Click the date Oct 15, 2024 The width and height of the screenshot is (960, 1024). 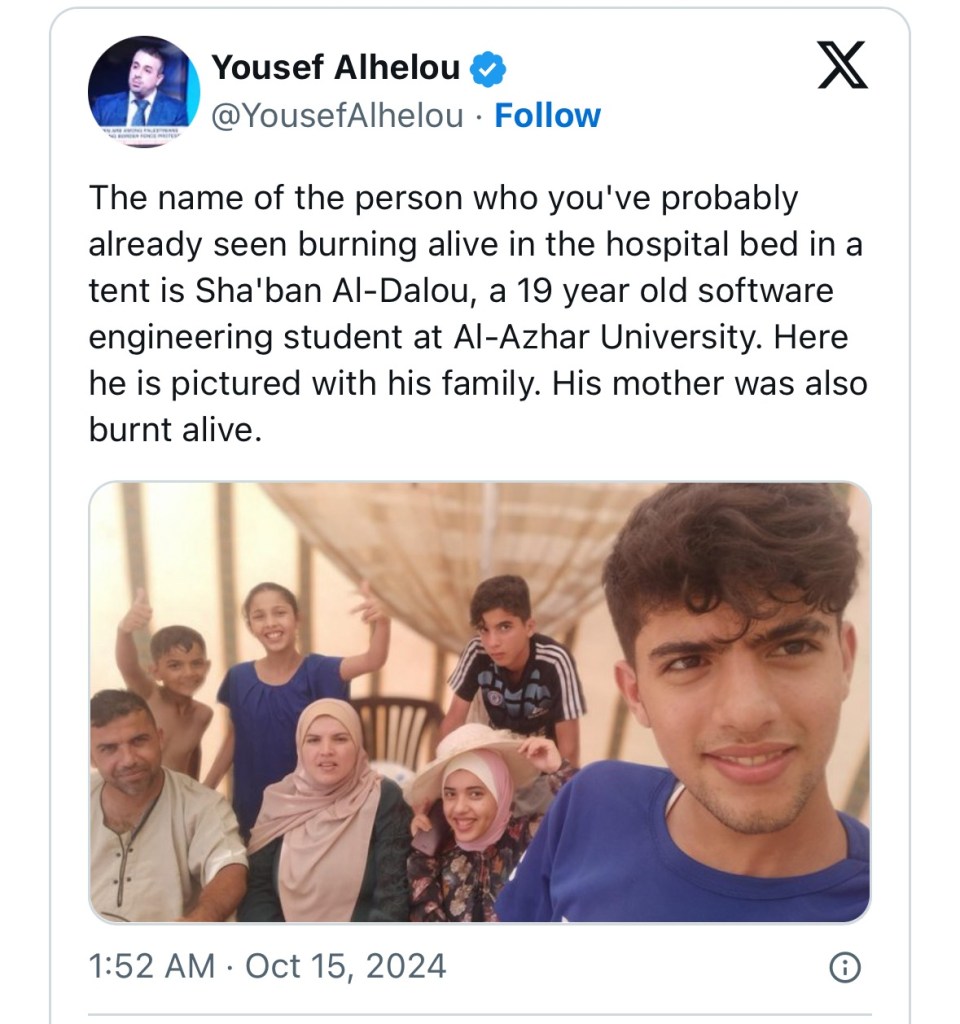point(345,966)
